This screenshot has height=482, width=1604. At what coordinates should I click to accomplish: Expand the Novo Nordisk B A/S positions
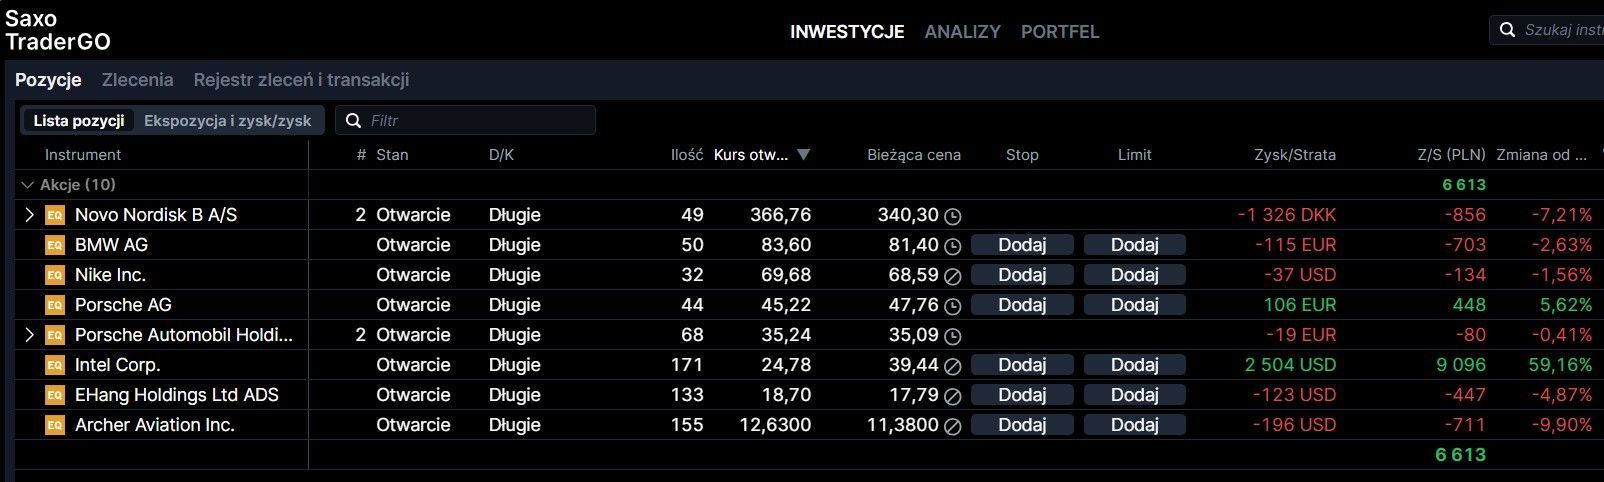click(29, 215)
